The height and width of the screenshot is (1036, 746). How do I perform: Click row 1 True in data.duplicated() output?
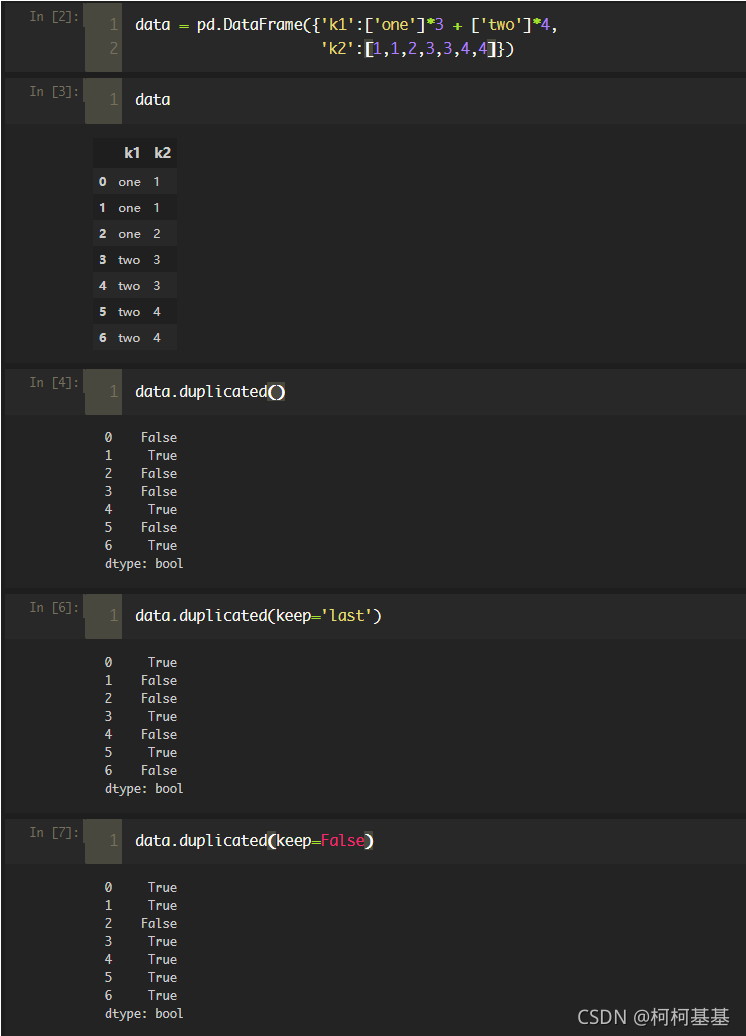click(163, 455)
